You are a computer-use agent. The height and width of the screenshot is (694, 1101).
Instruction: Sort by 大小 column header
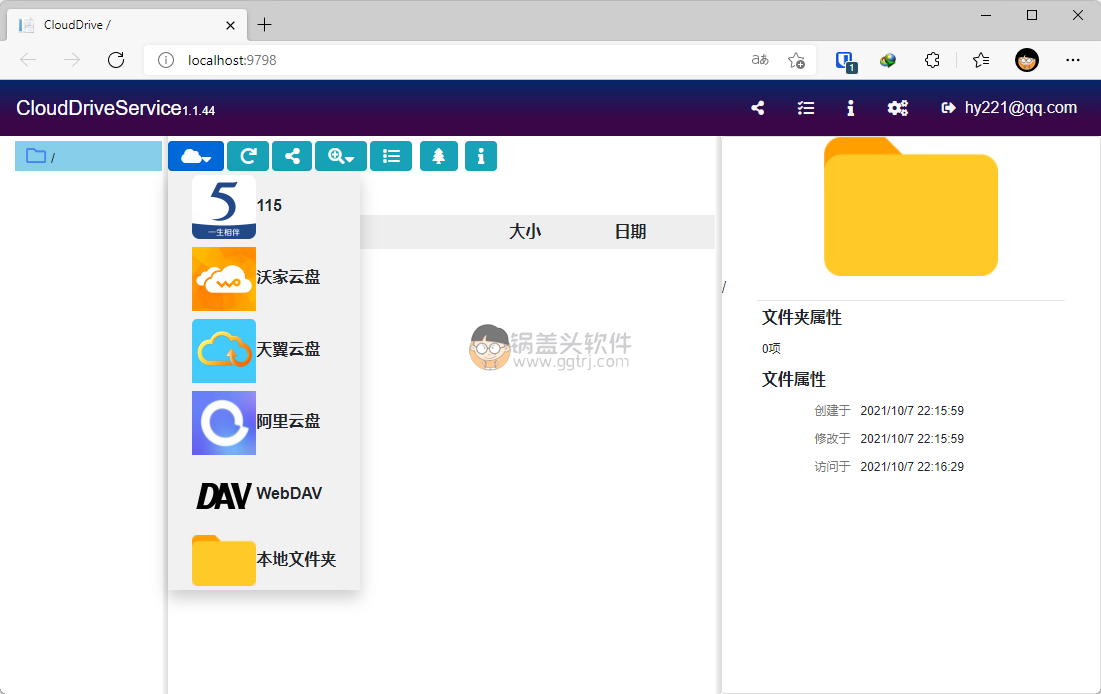[525, 232]
